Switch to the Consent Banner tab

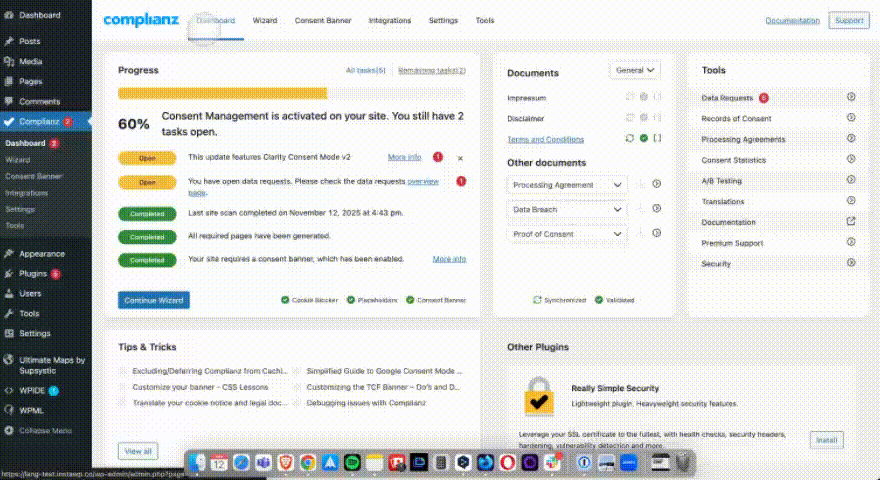point(323,20)
